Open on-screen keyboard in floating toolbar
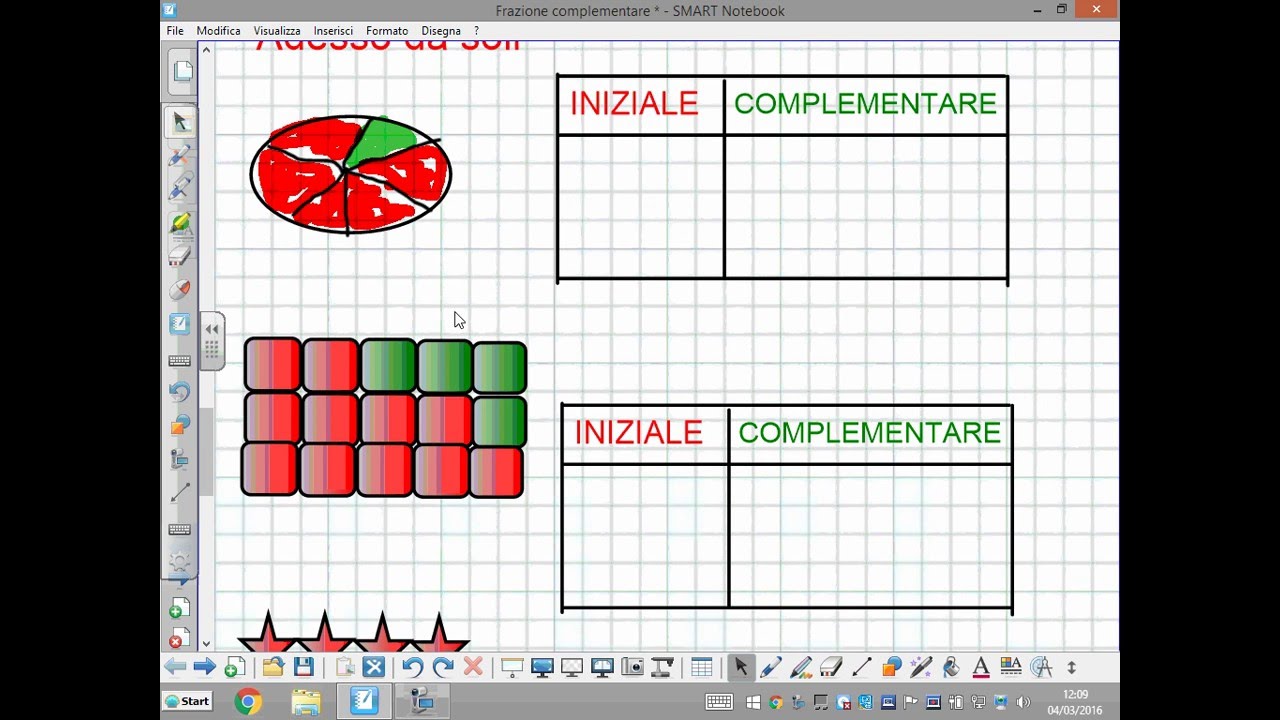 [x=180, y=360]
